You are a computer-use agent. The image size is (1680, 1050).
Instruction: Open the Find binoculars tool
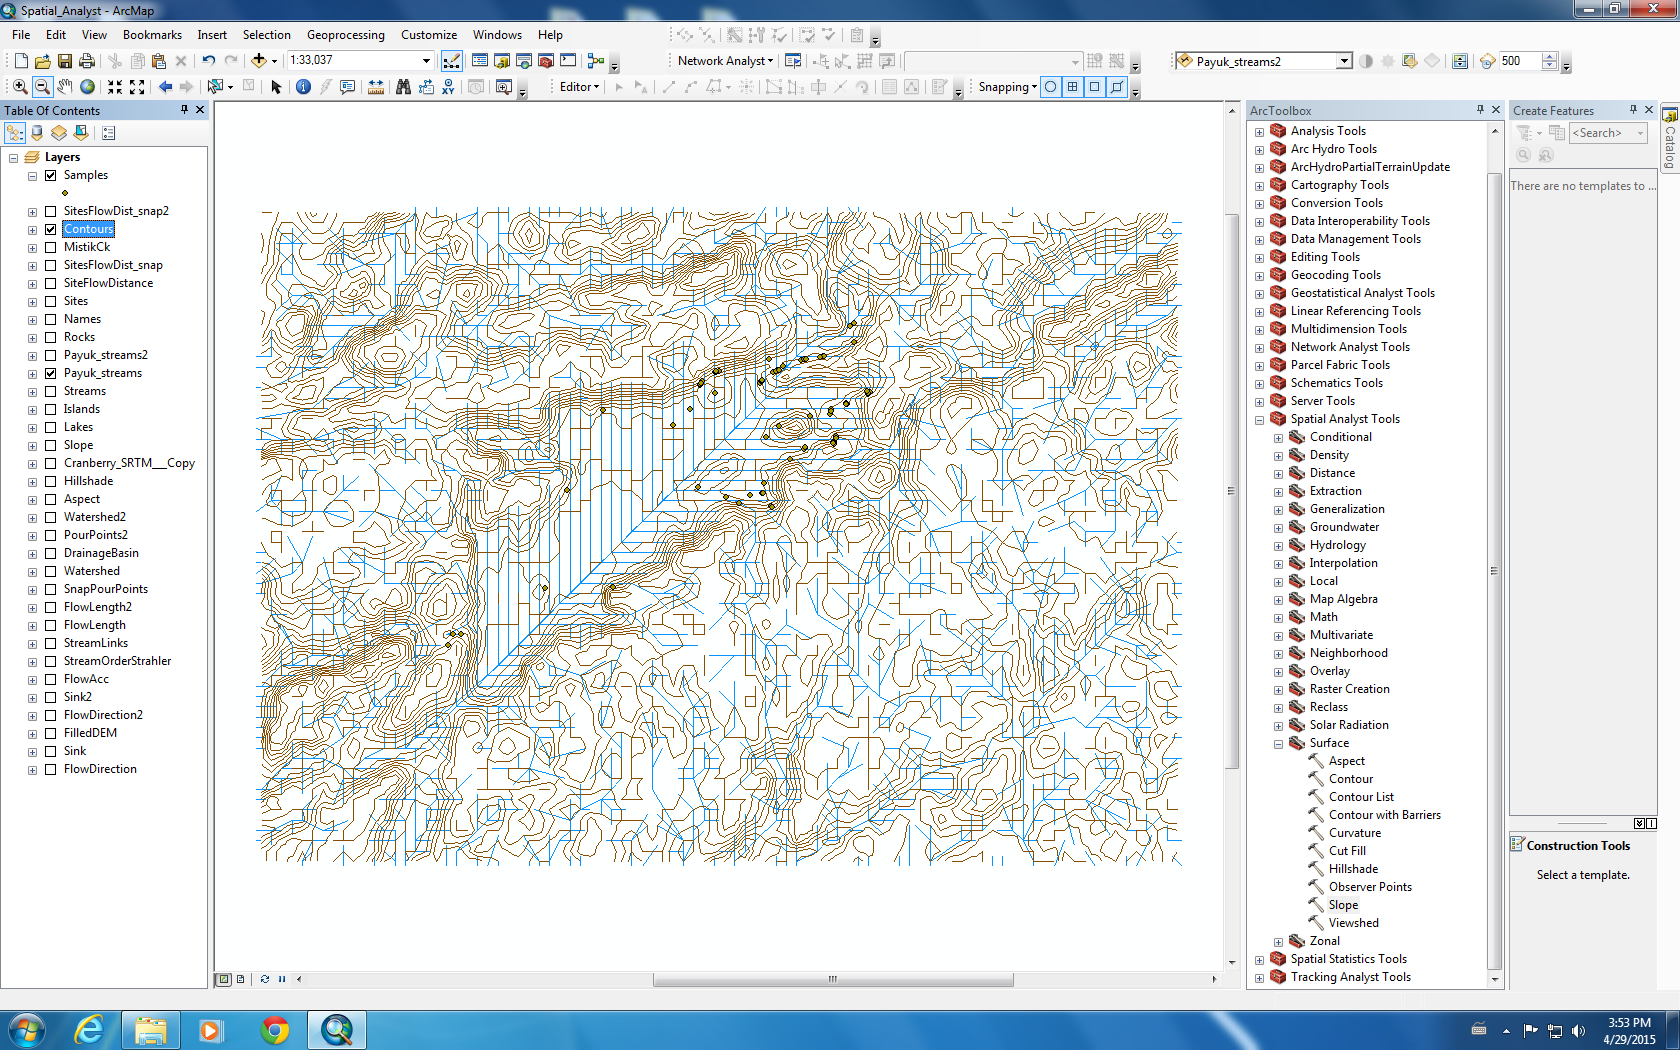pos(403,87)
